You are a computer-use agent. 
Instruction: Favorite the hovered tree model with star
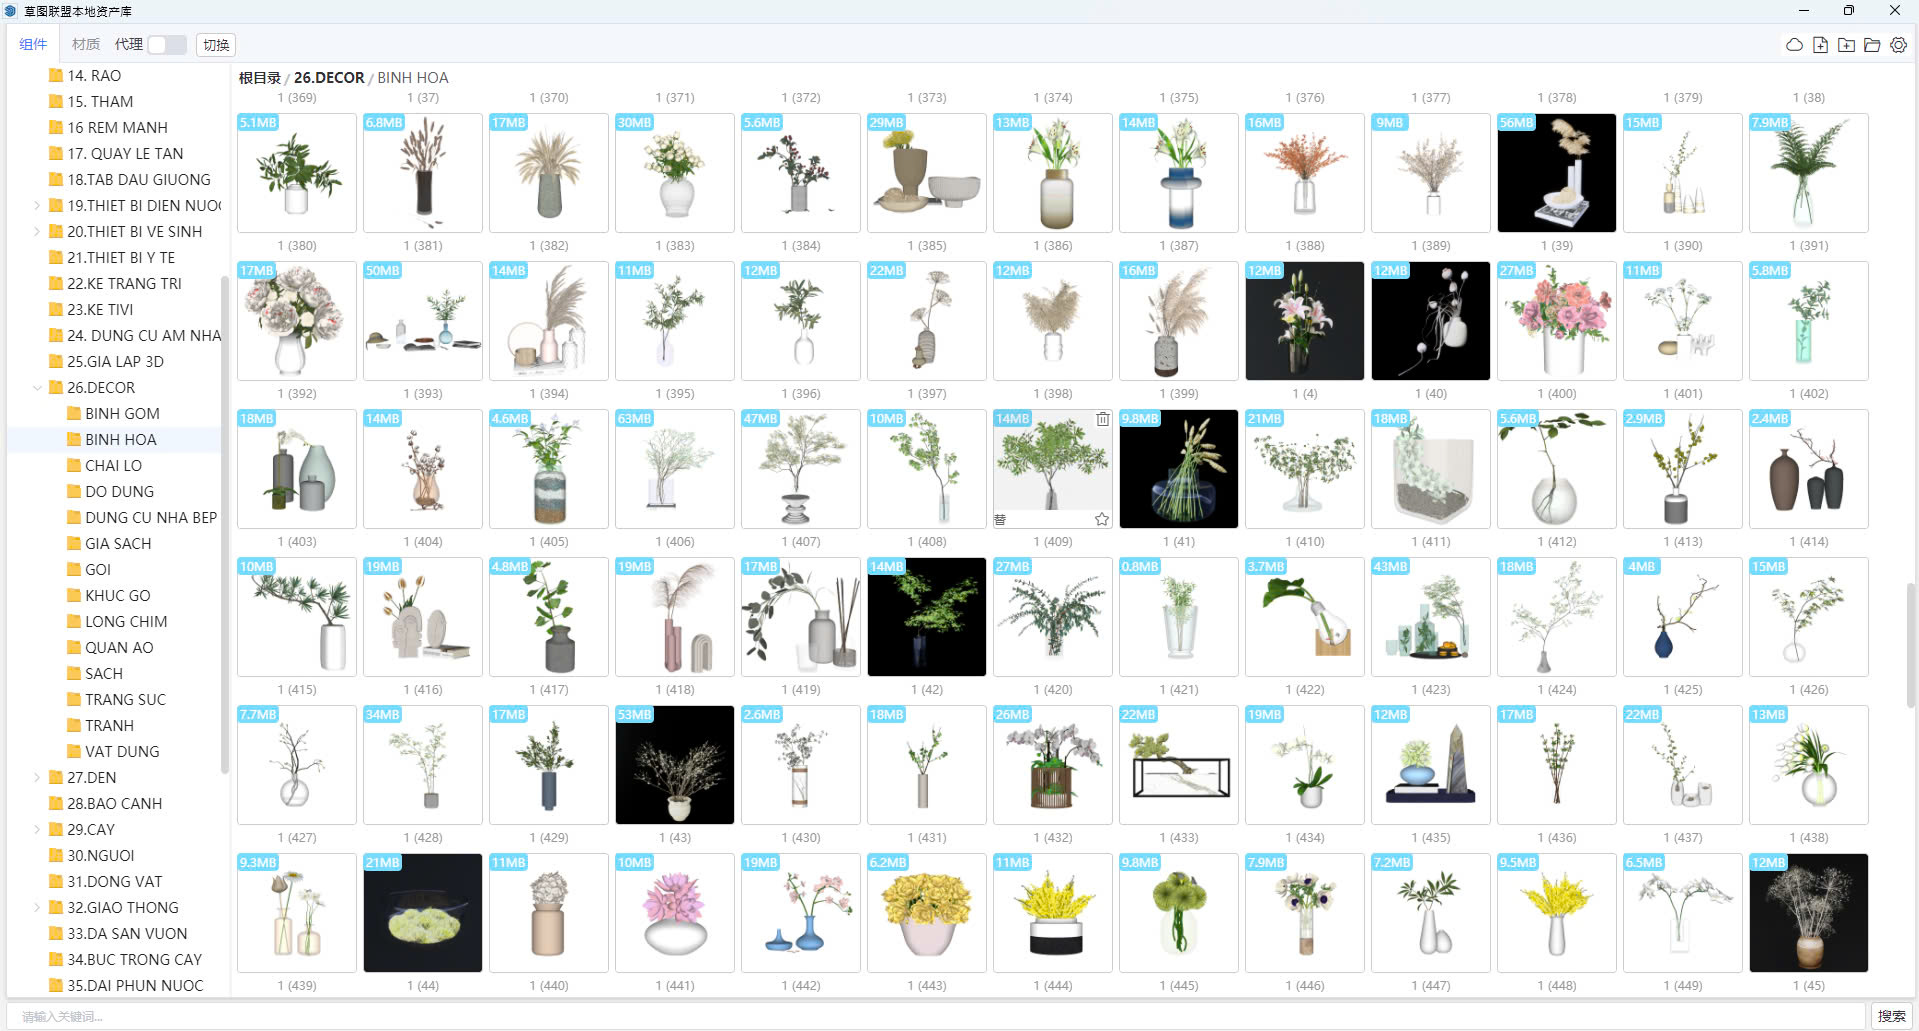1101,519
